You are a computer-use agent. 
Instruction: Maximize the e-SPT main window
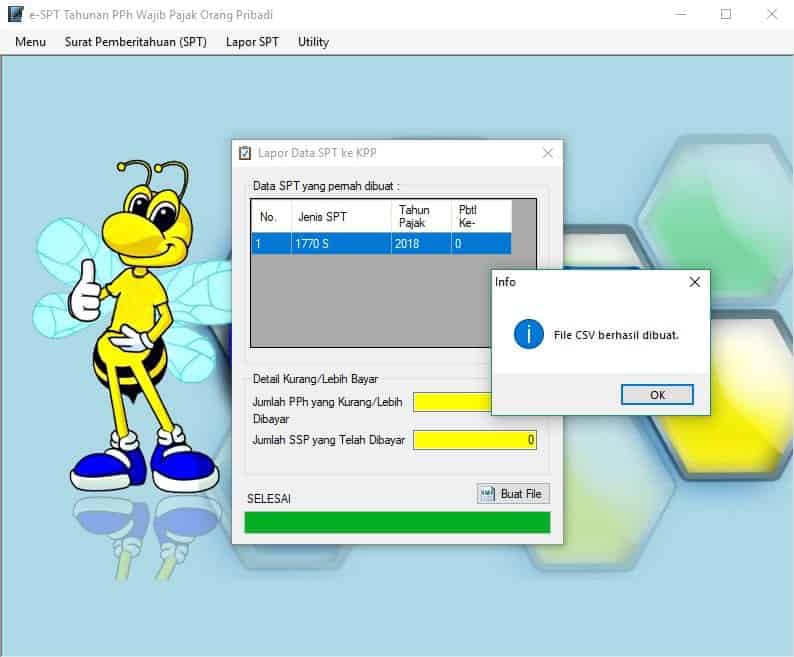pos(726,14)
